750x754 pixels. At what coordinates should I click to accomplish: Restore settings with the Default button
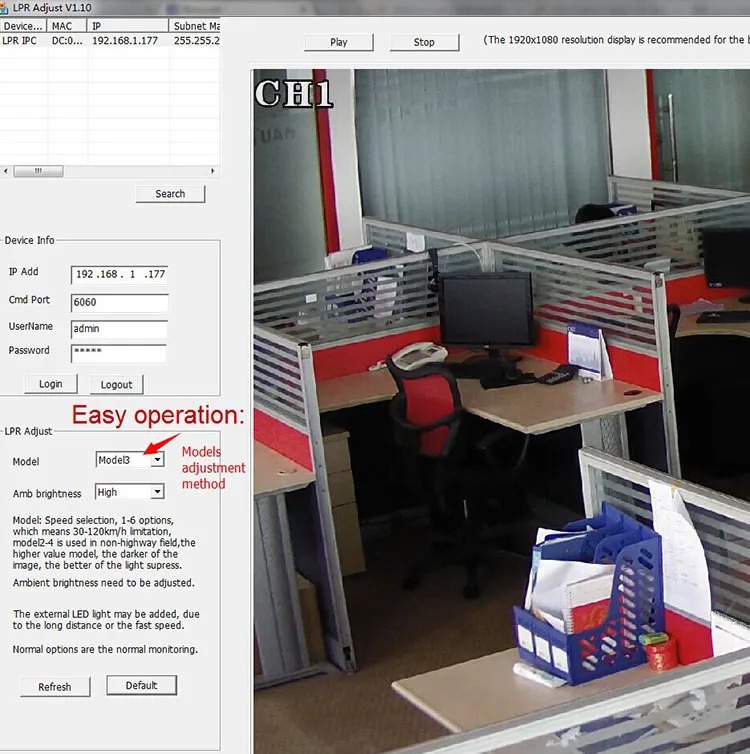141,685
